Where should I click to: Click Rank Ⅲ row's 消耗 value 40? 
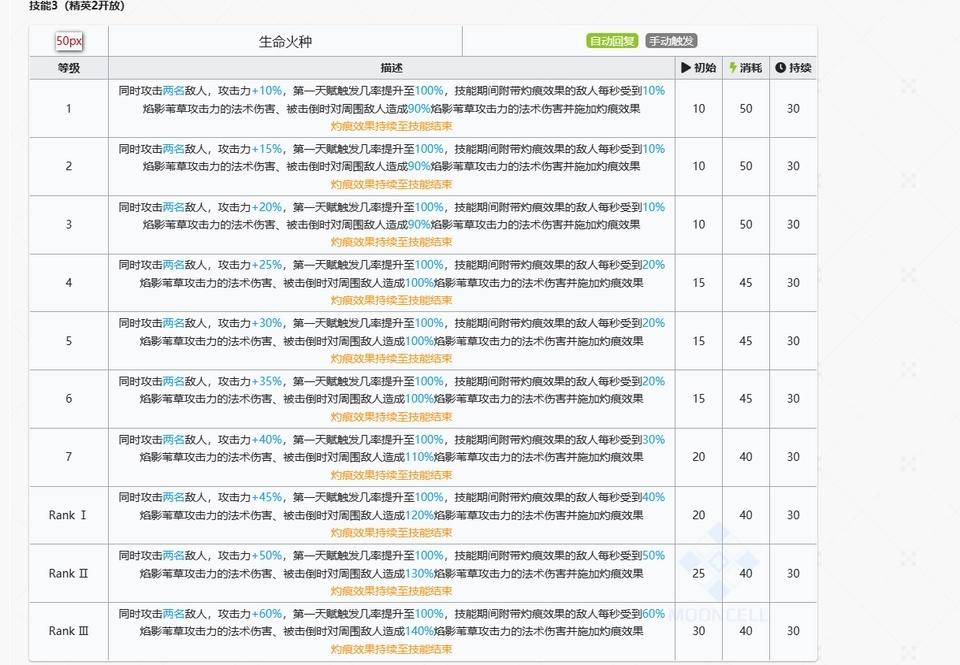tap(746, 631)
